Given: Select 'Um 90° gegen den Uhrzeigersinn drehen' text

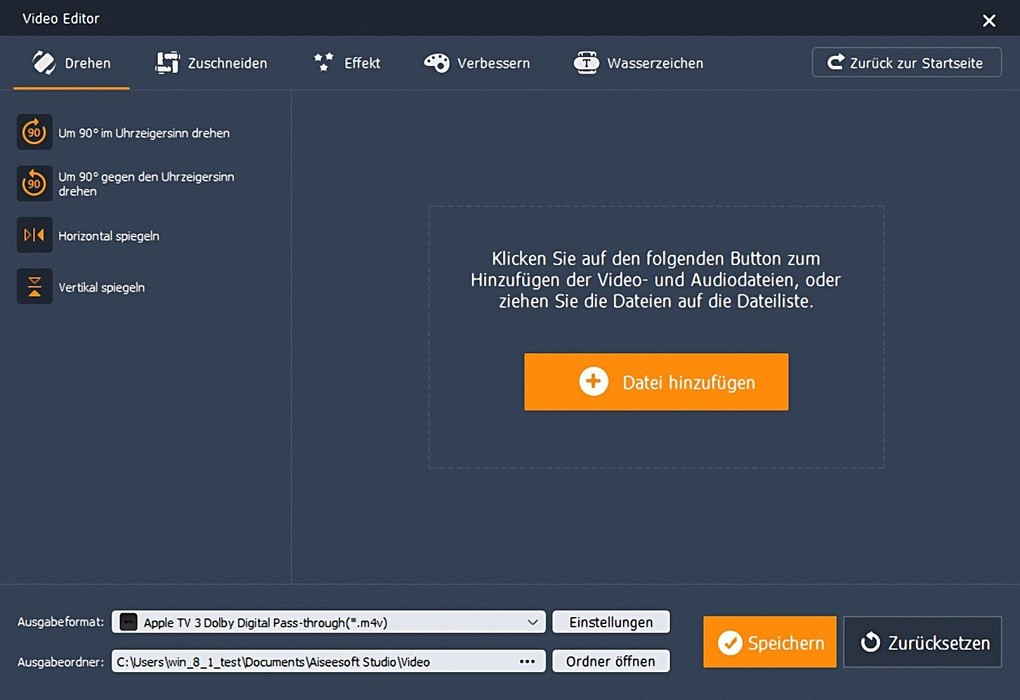Looking at the screenshot, I should coord(146,184).
